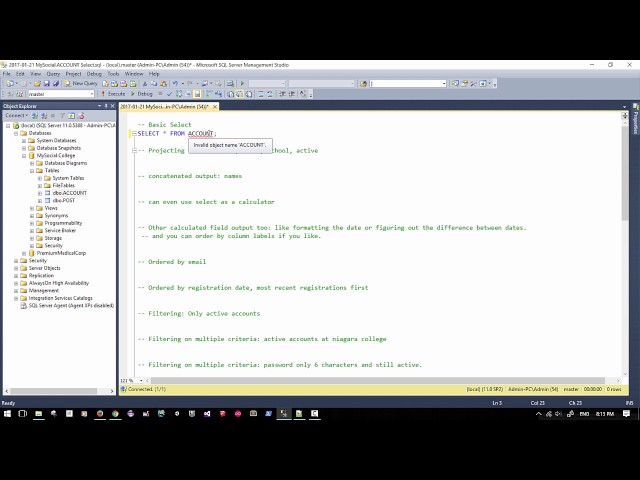Image resolution: width=640 pixels, height=480 pixels.
Task: Click the Save All icon
Action: coord(56,83)
